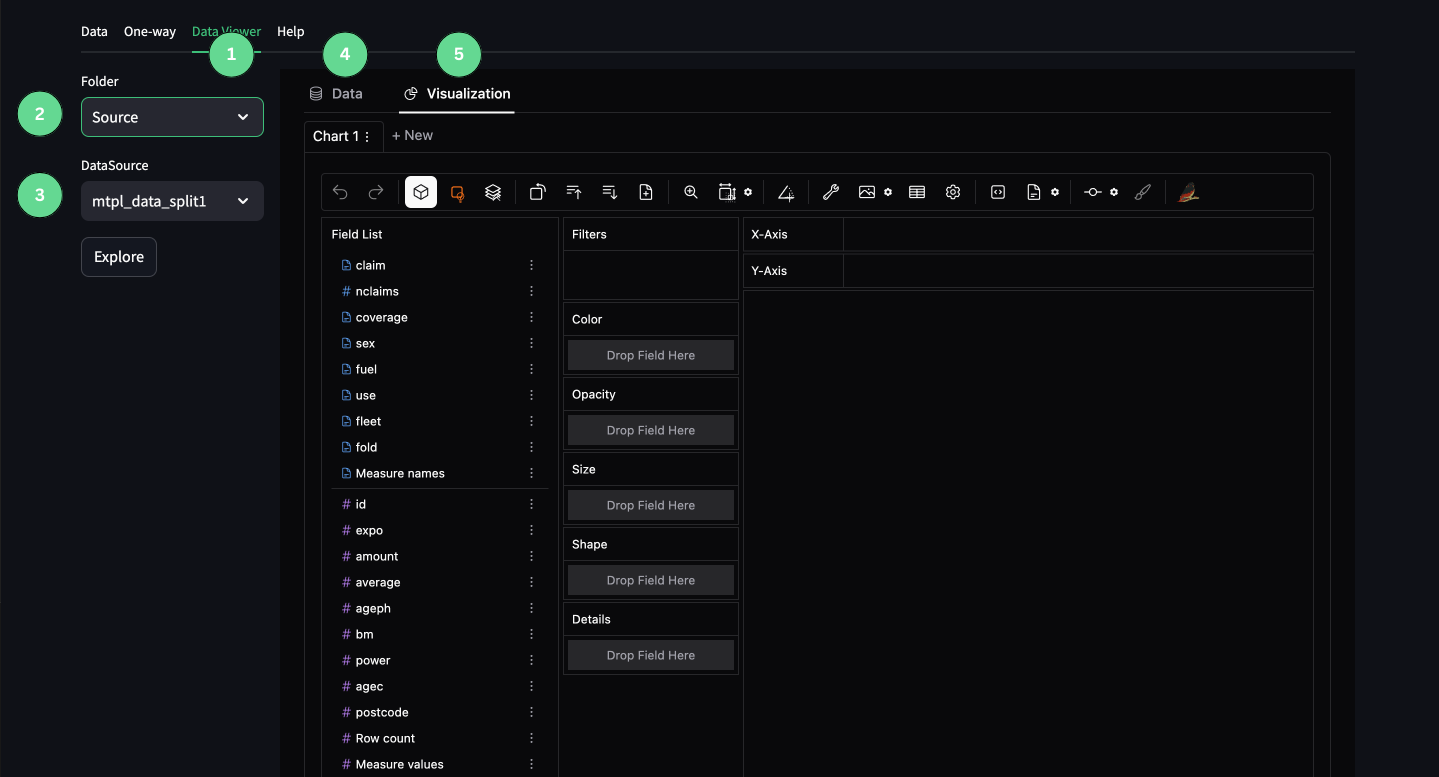Click the limit slider-node icon
This screenshot has width=1439, height=777.
click(x=1093, y=192)
